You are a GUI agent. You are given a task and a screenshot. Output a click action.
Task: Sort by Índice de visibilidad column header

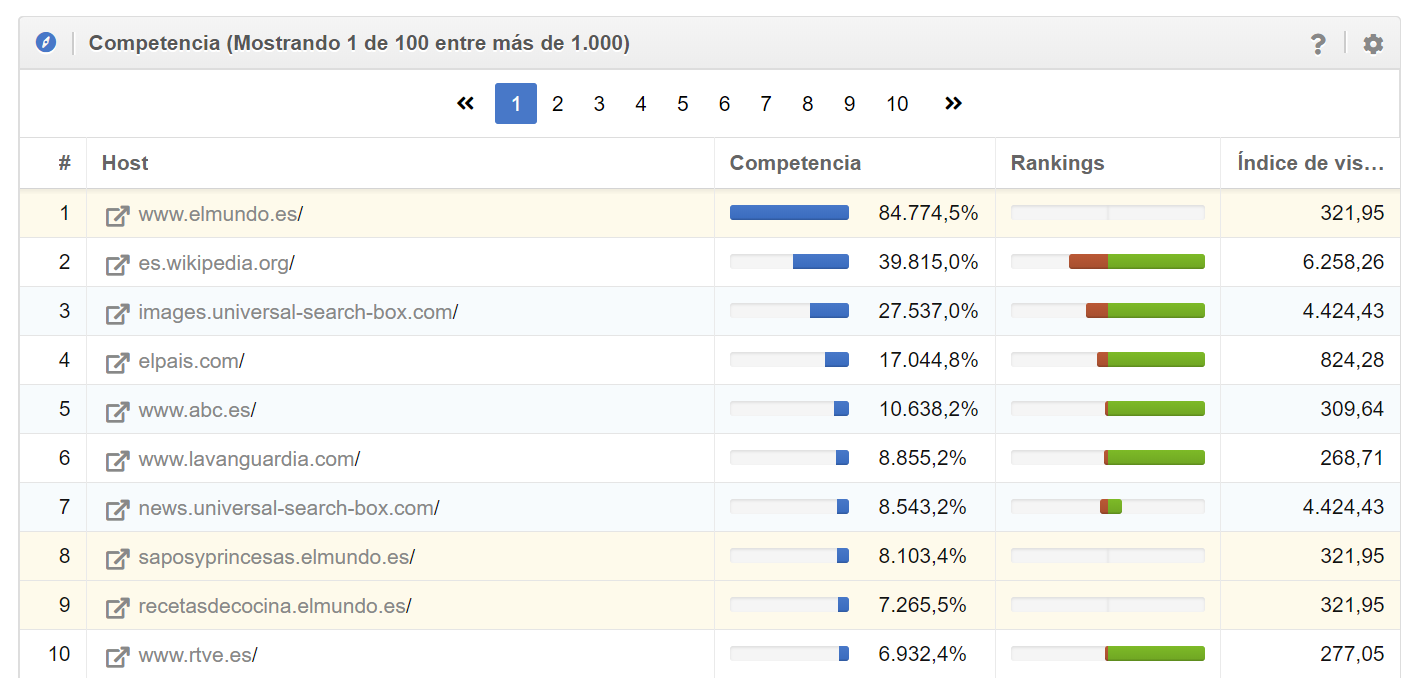pos(1310,163)
